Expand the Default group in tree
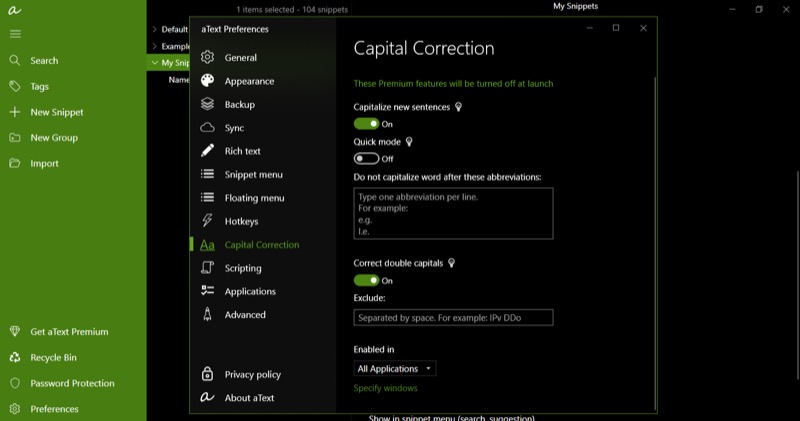 (154, 29)
